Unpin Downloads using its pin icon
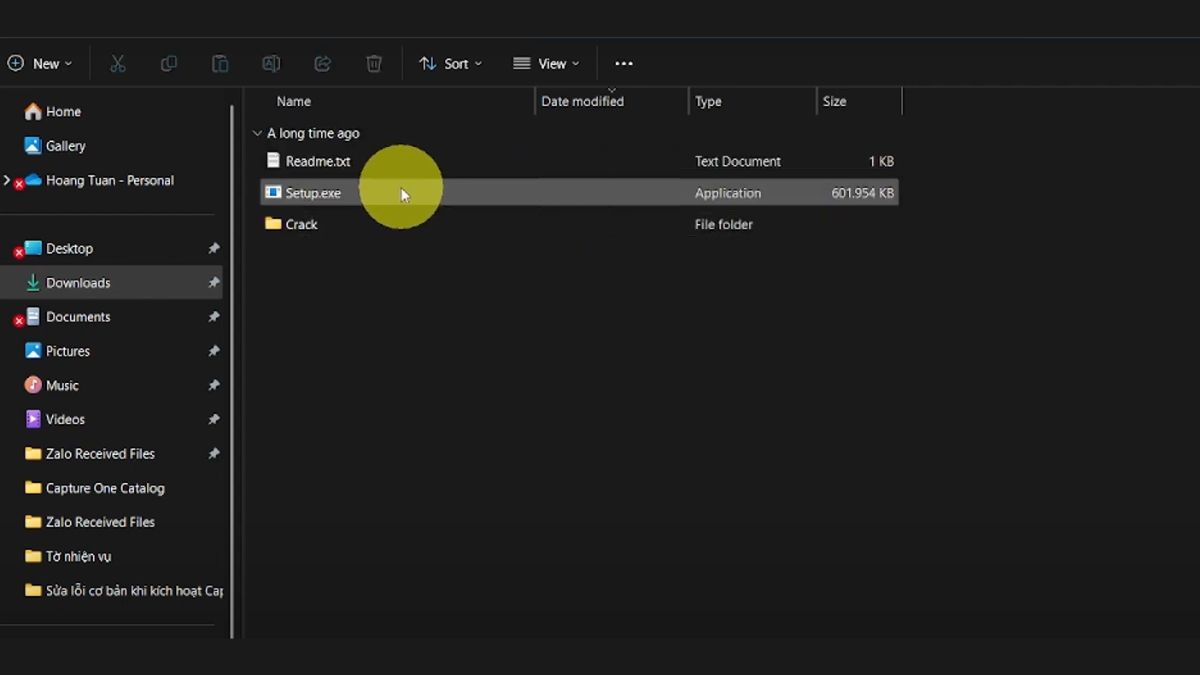 (213, 283)
